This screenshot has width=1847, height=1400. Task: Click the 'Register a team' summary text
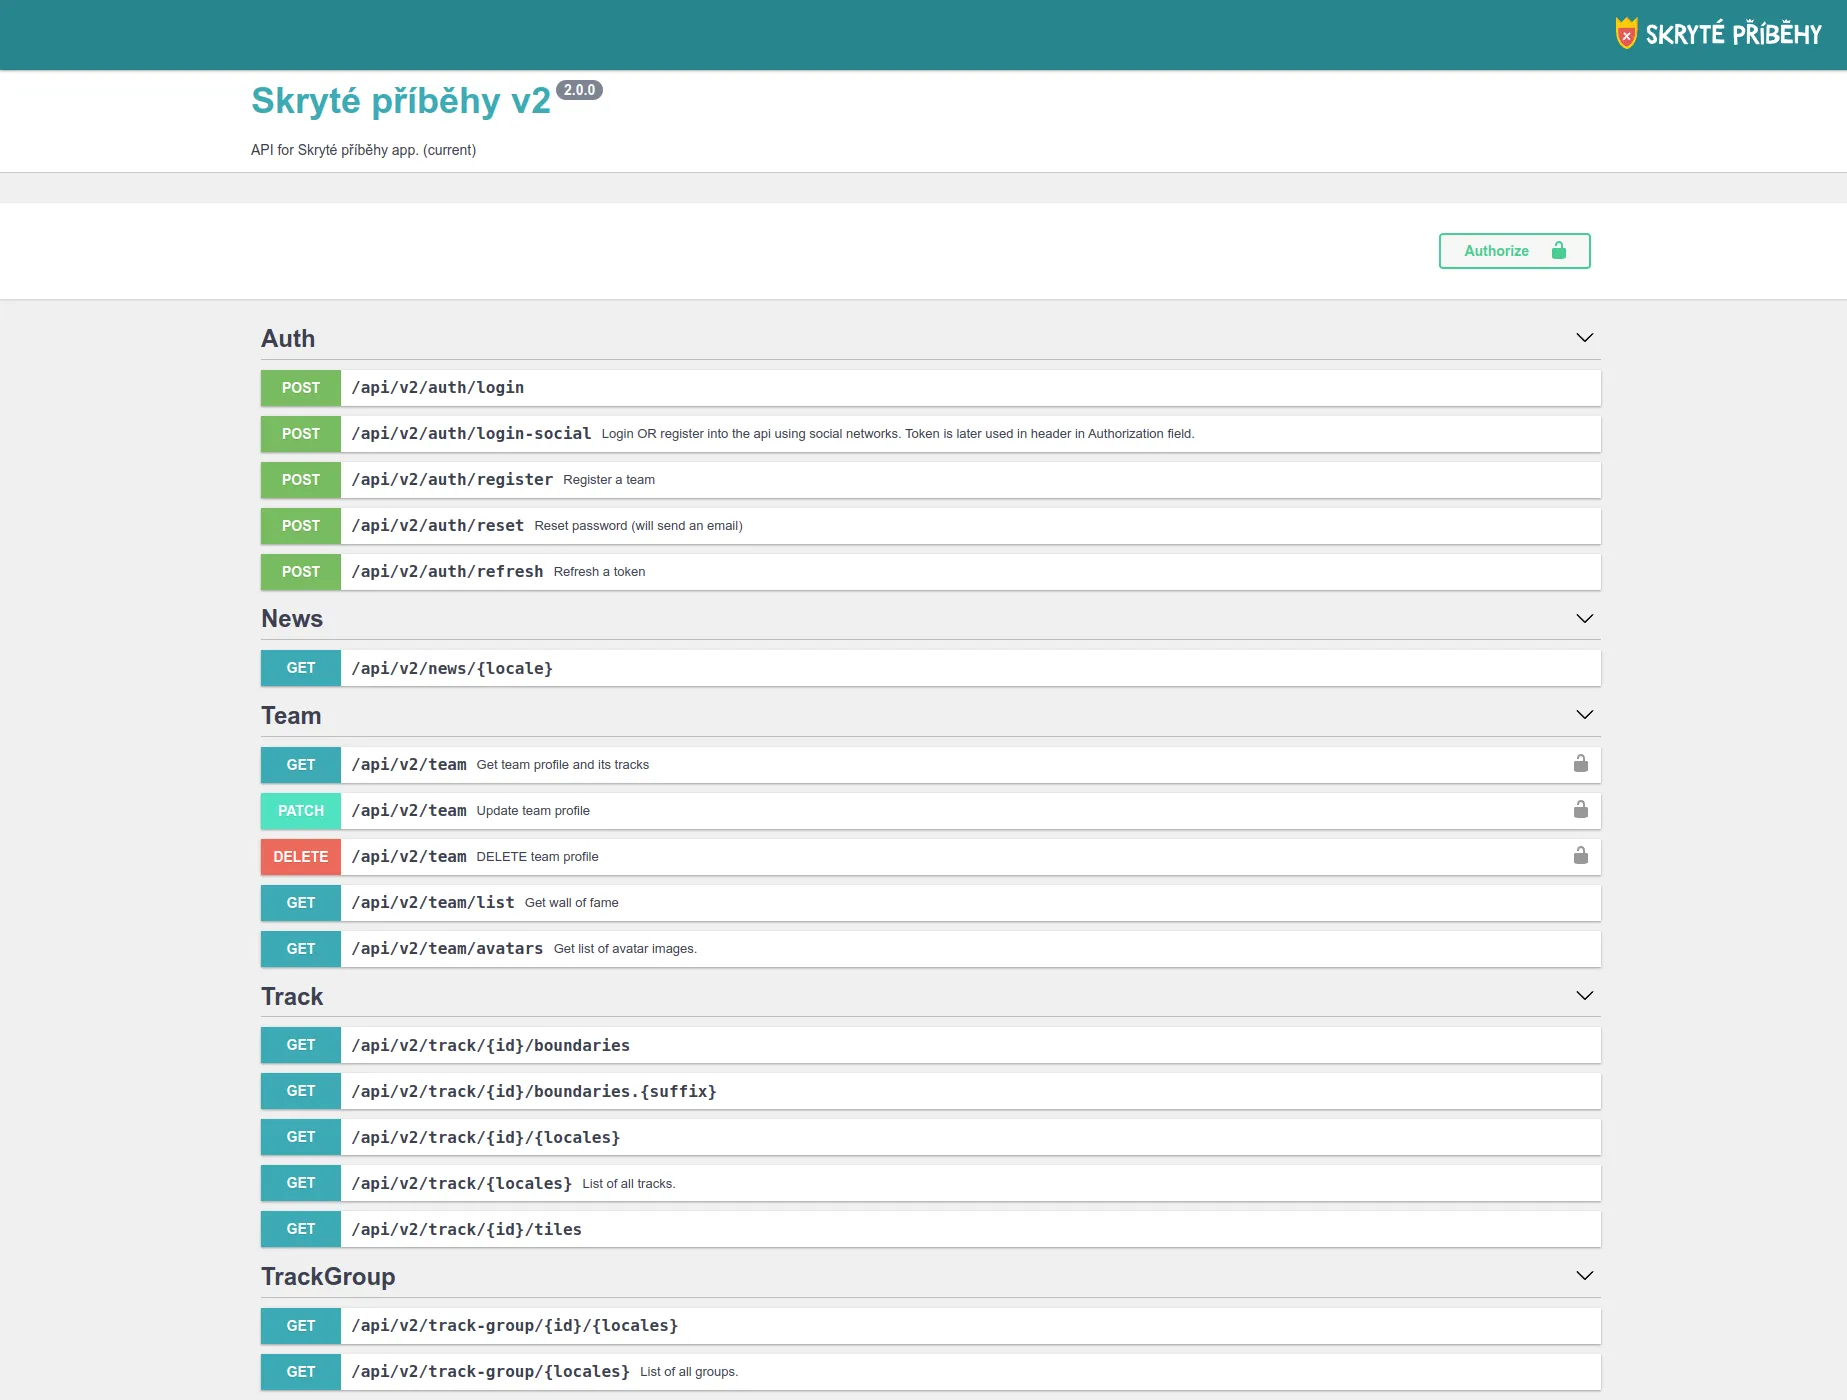tap(609, 480)
